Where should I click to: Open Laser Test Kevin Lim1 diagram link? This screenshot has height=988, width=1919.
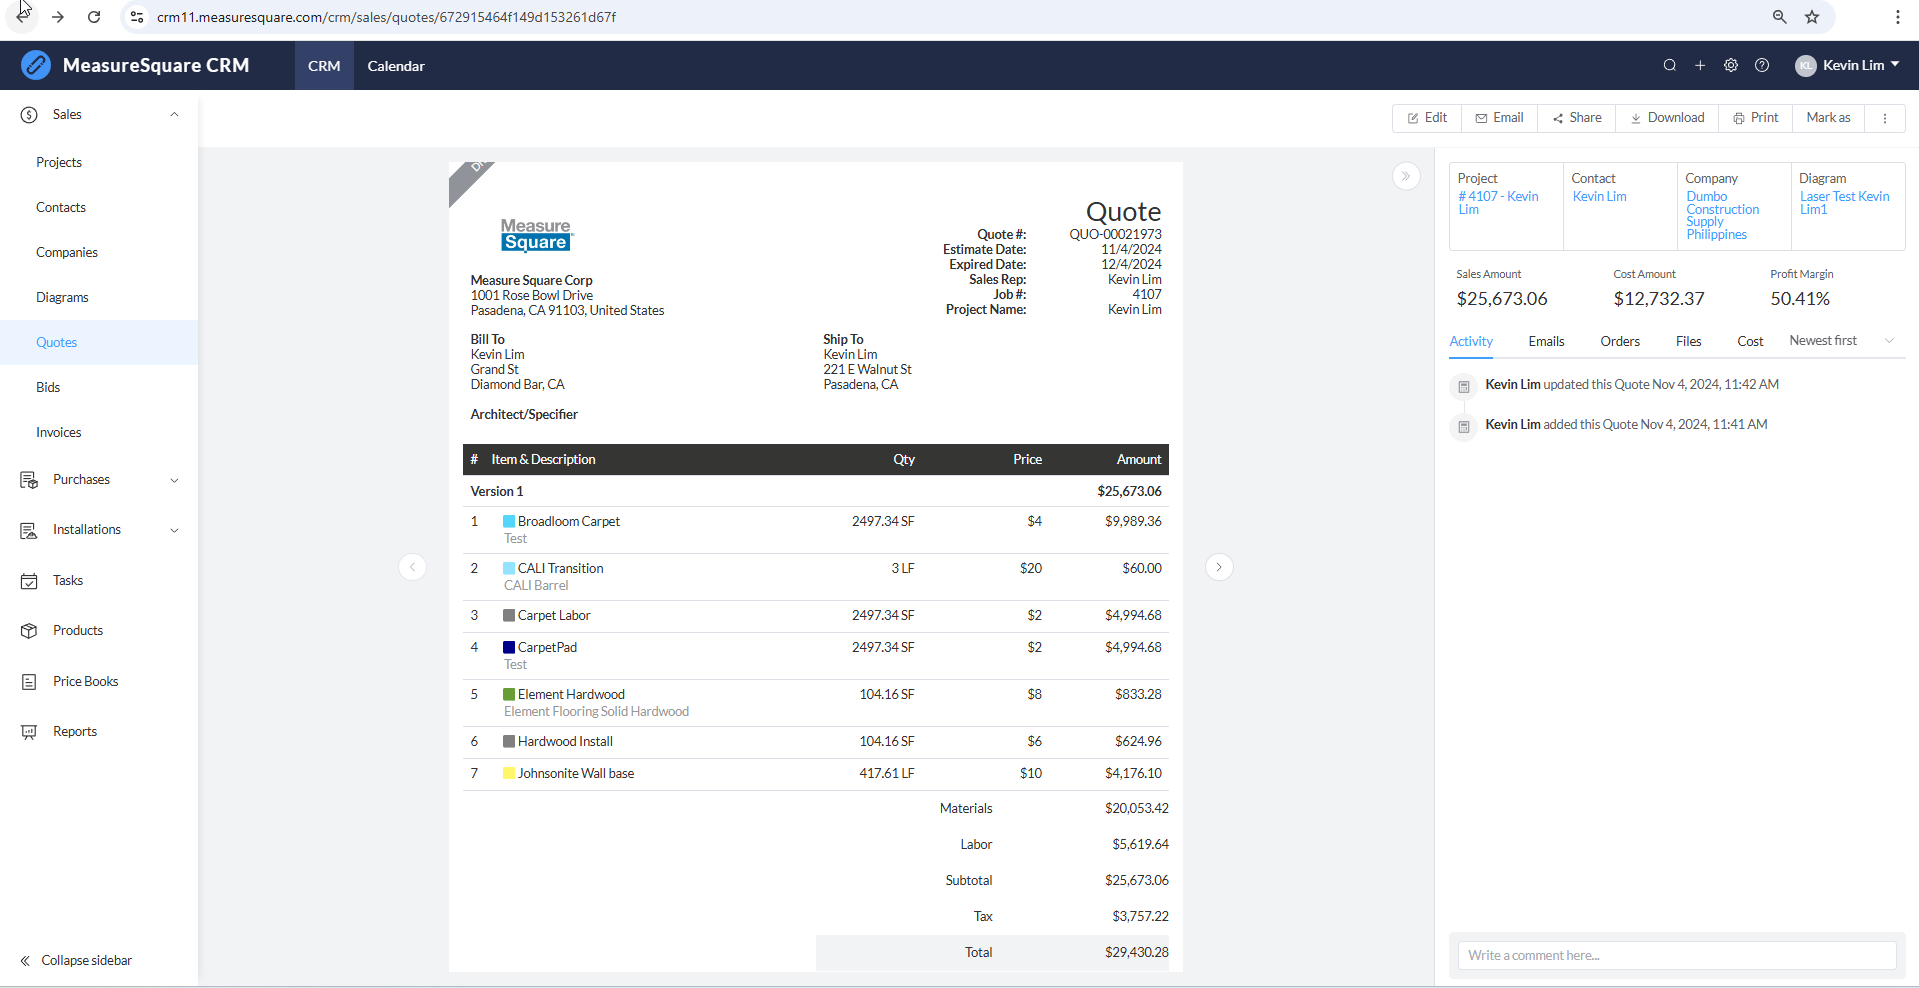coord(1844,203)
